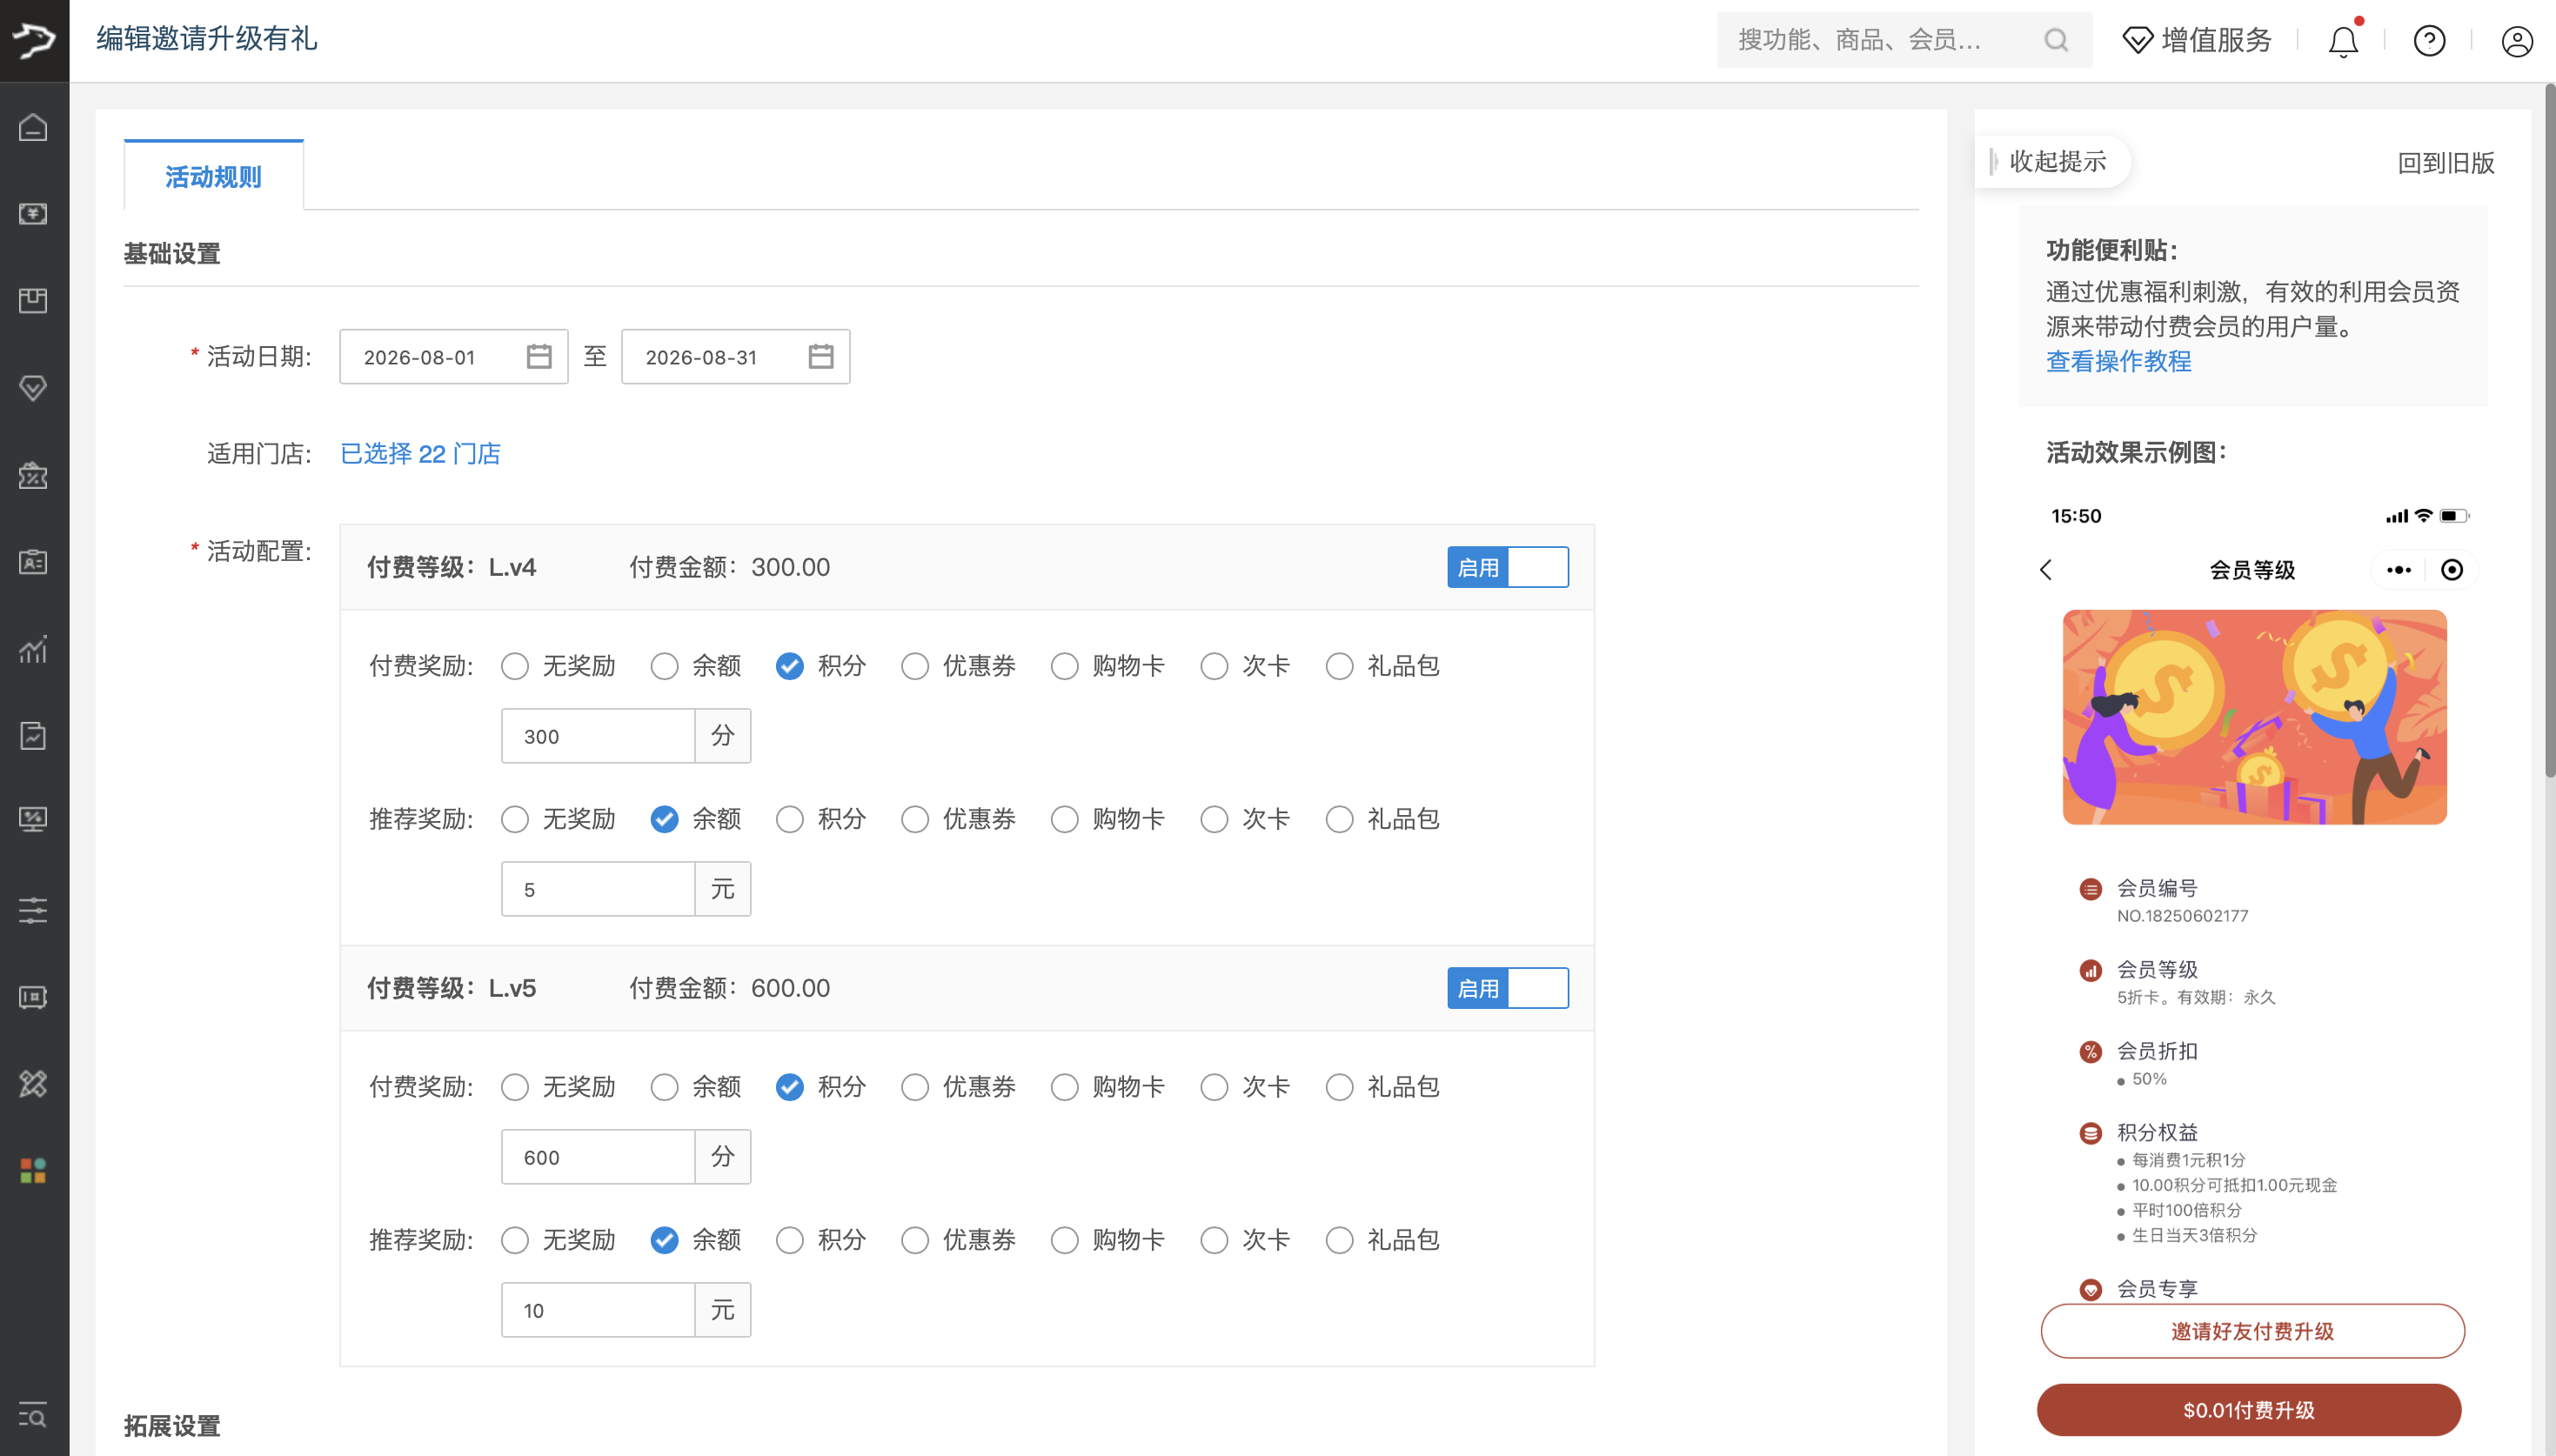Click 邀请好友付费升级 button in preview

pyautogui.click(x=2252, y=1331)
